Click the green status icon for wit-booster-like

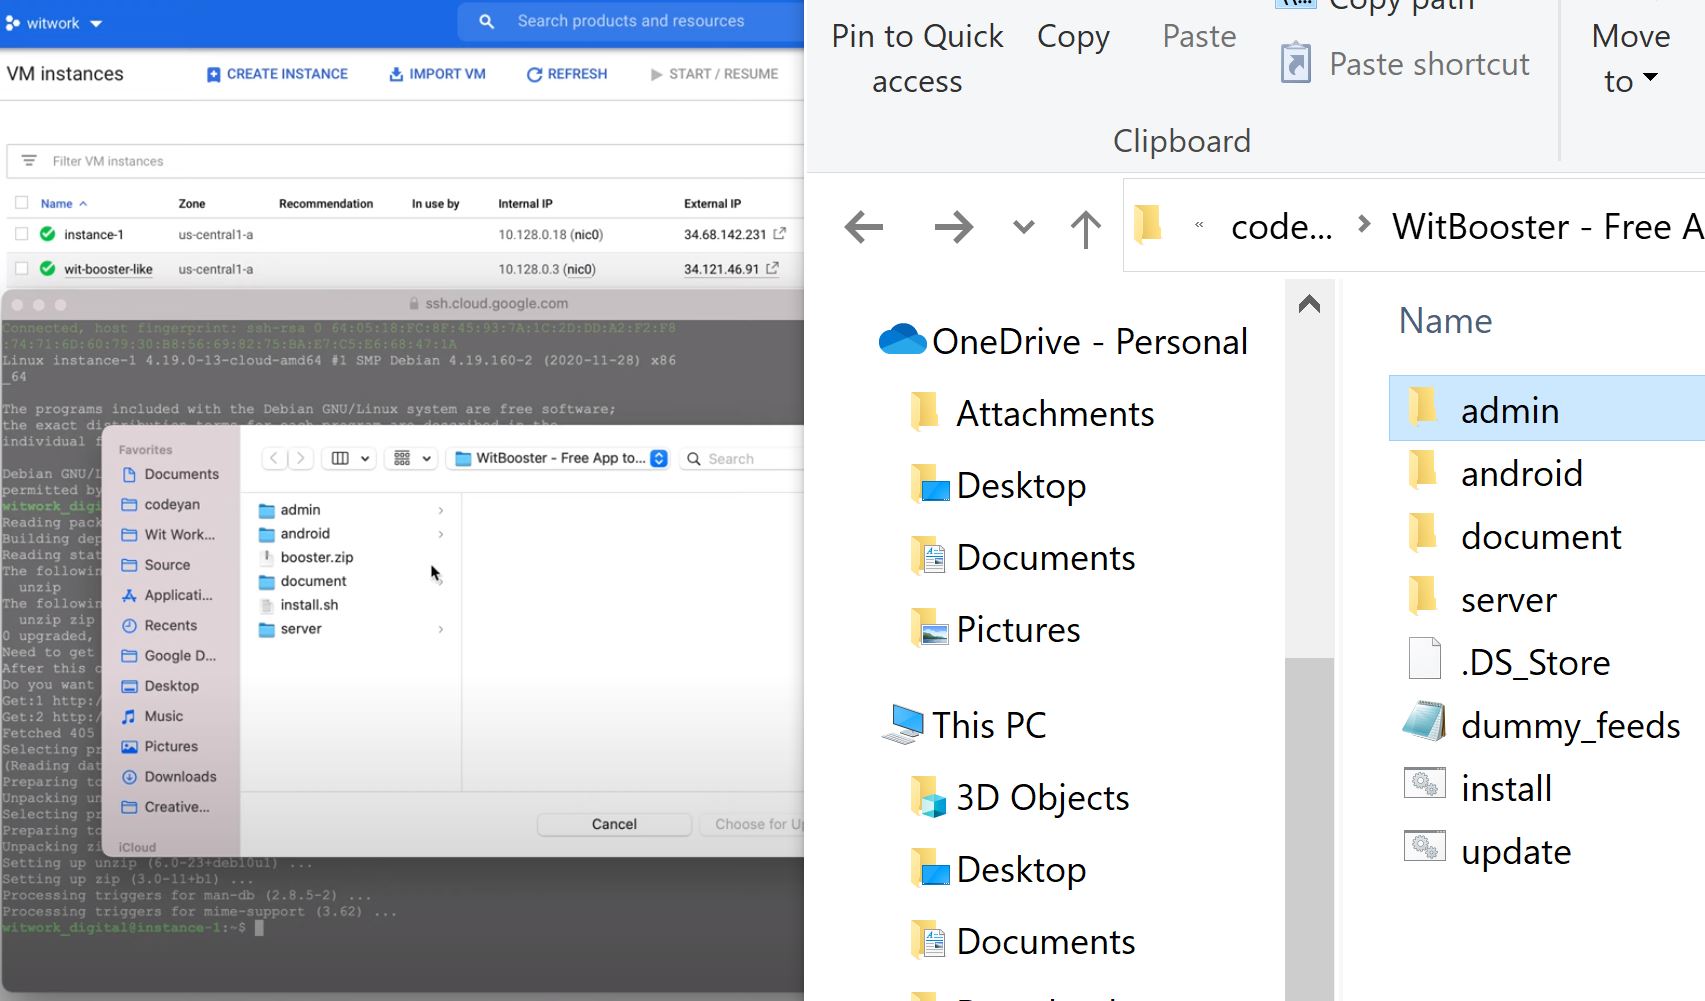pyautogui.click(x=47, y=269)
